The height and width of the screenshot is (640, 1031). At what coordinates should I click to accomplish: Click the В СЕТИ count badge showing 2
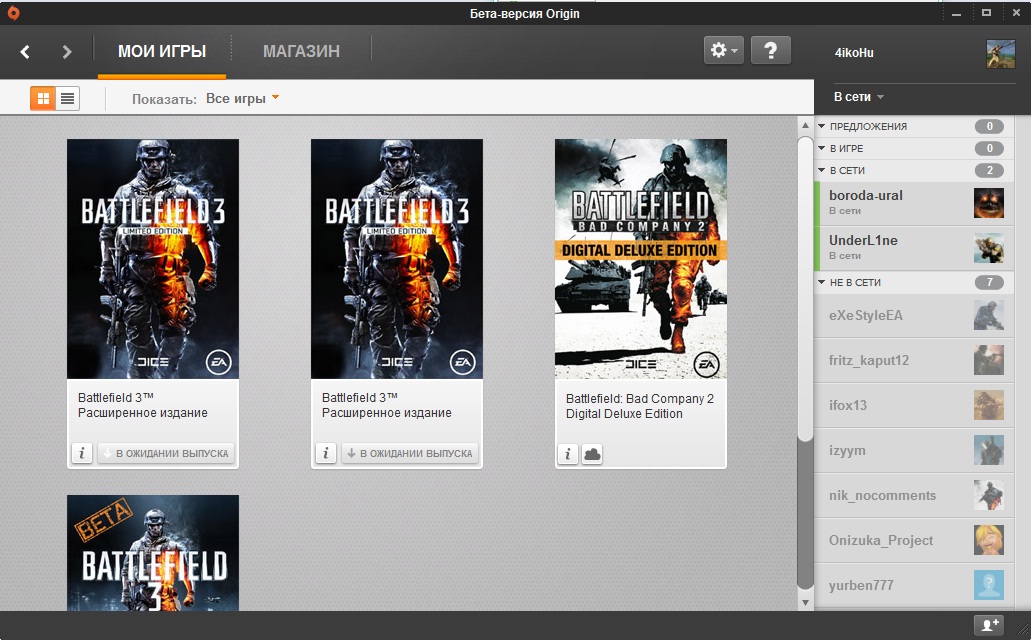[989, 170]
